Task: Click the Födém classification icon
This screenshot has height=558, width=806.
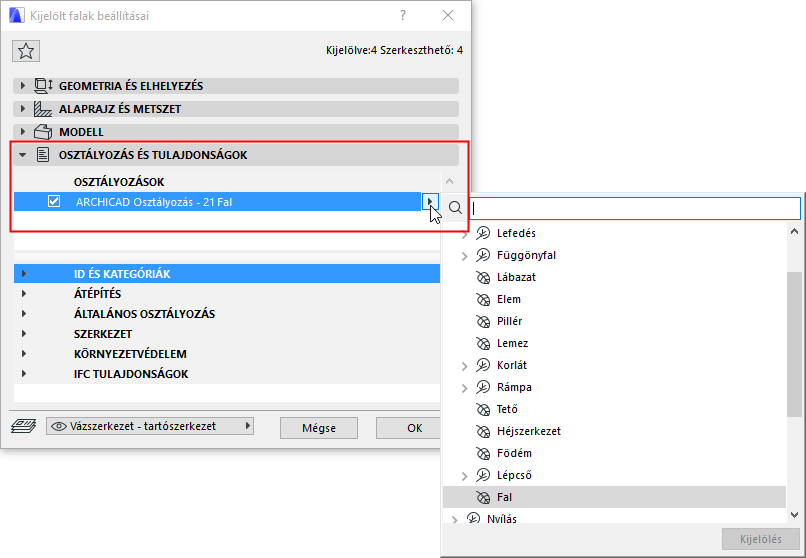Action: [483, 454]
